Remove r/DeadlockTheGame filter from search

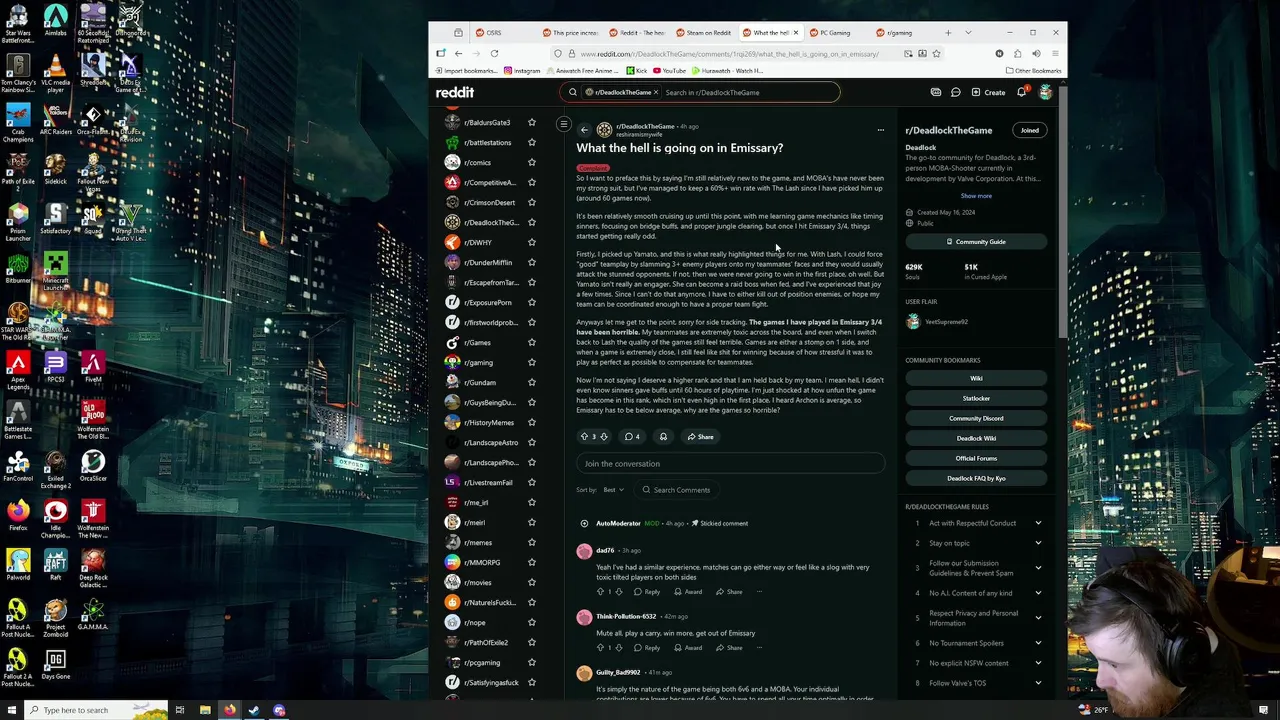656,92
